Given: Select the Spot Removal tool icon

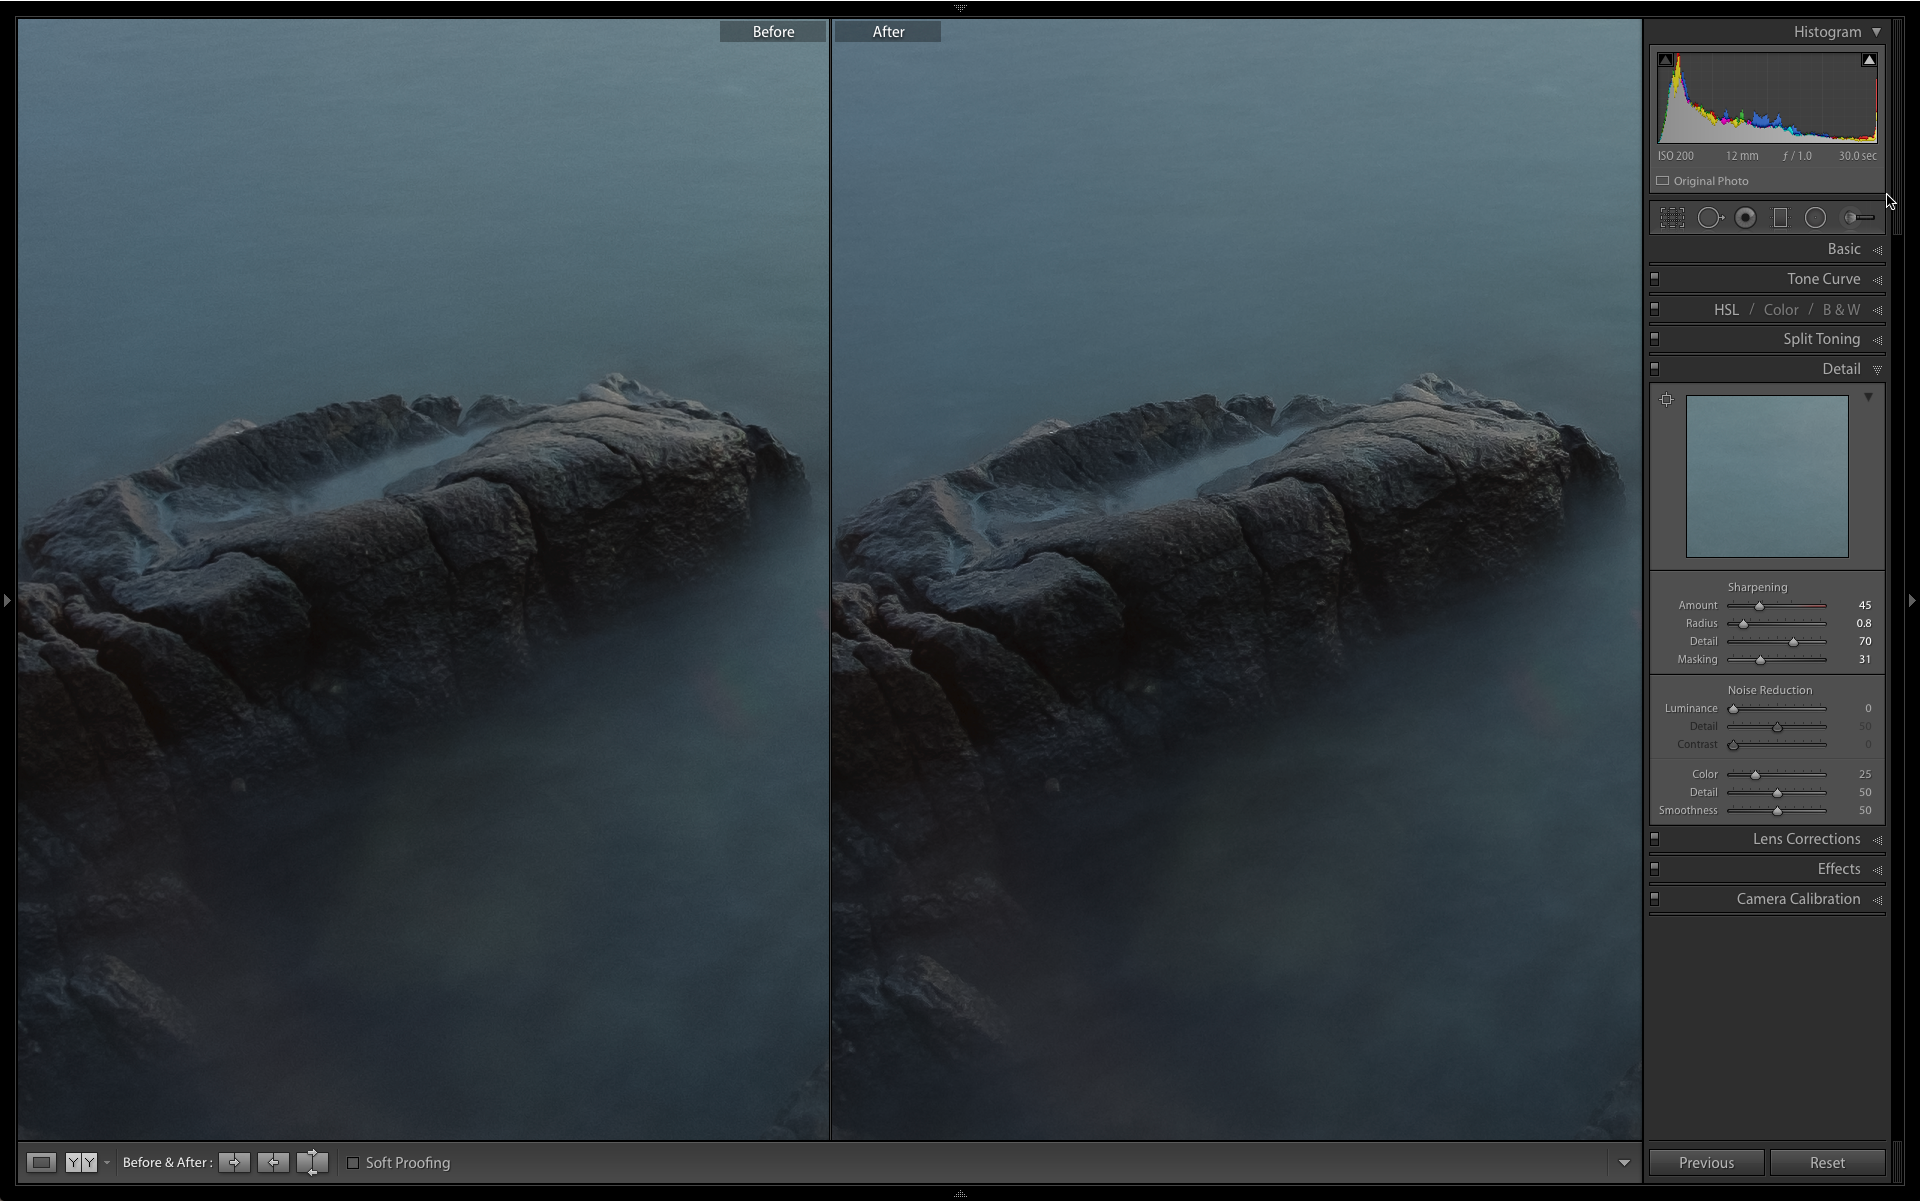Looking at the screenshot, I should (x=1711, y=216).
